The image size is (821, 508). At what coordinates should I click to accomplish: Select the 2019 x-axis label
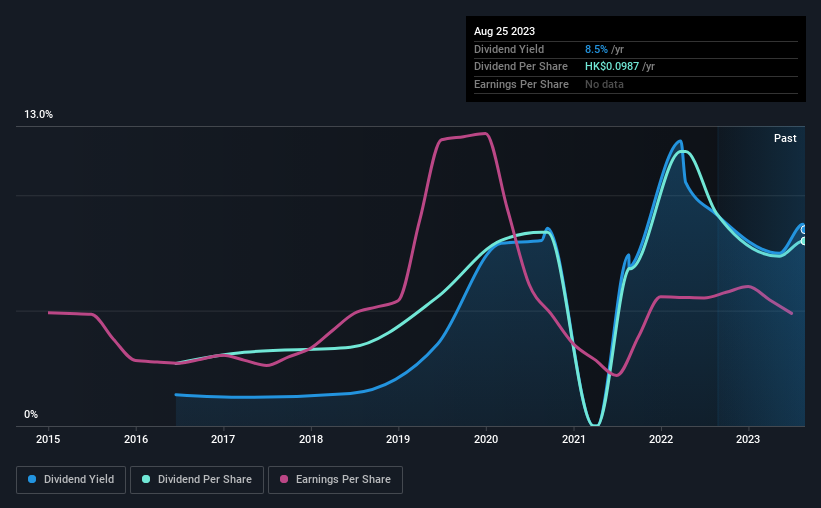[x=398, y=439]
